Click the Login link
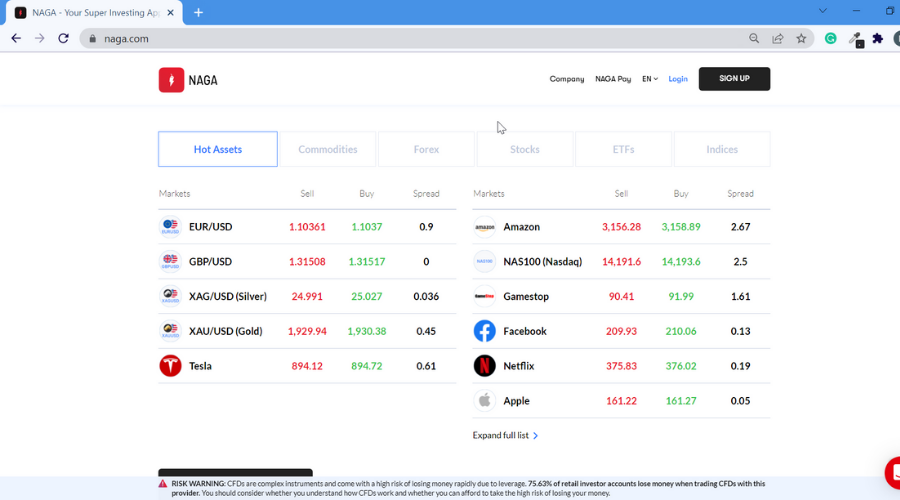900x500 pixels. [678, 79]
